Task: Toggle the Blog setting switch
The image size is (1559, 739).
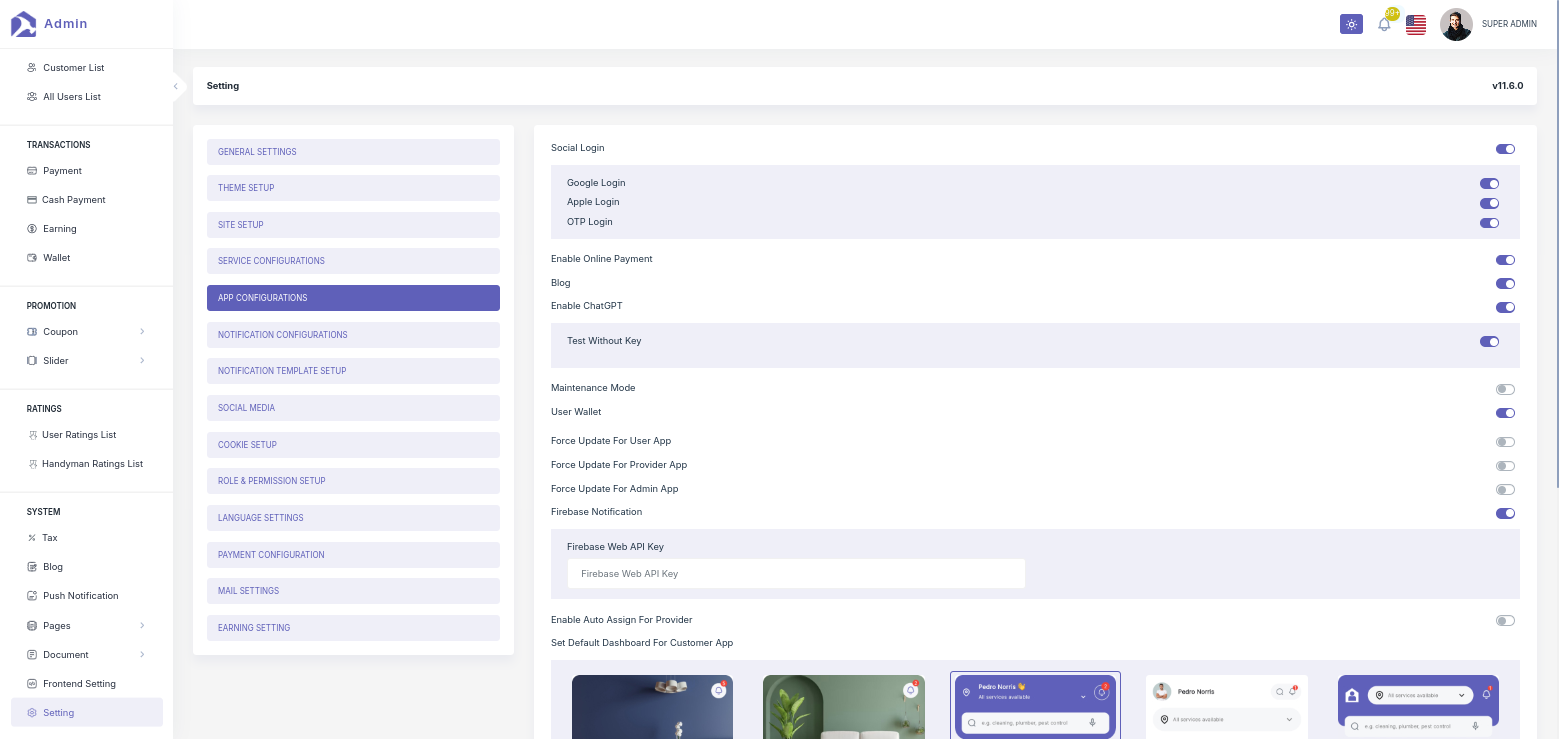Action: tap(1505, 284)
